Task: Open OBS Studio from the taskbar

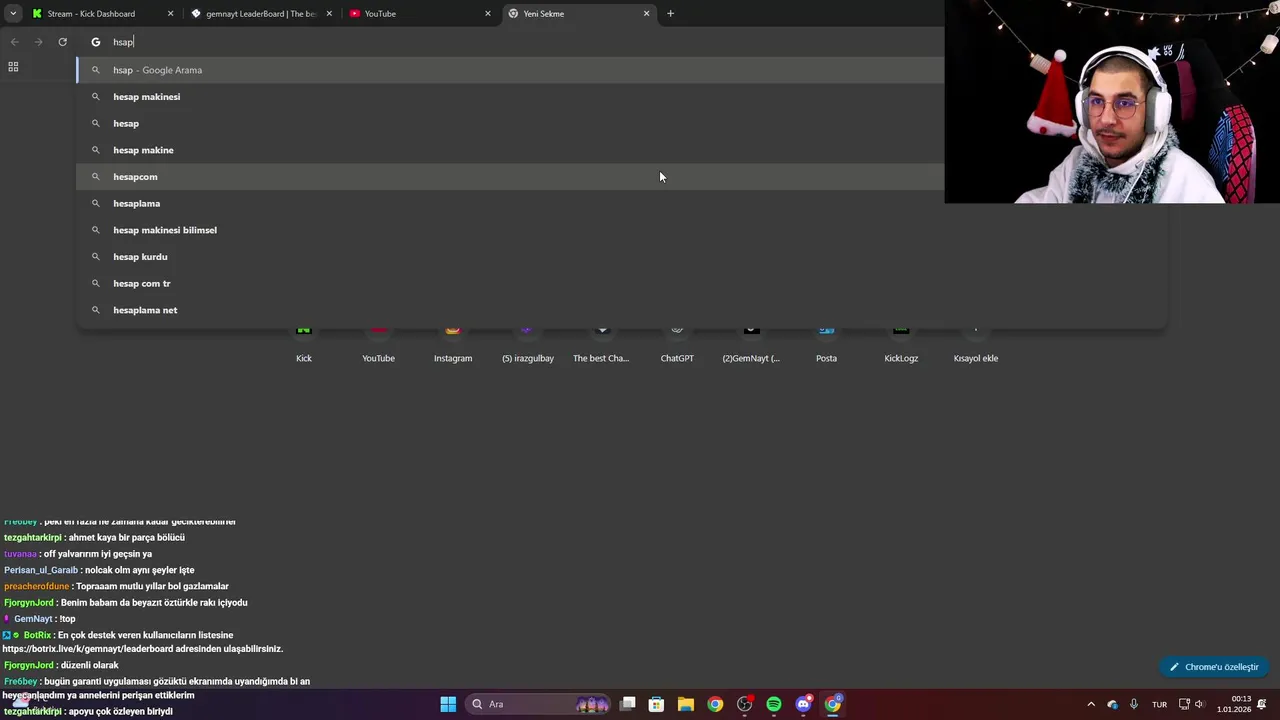Action: pos(744,704)
